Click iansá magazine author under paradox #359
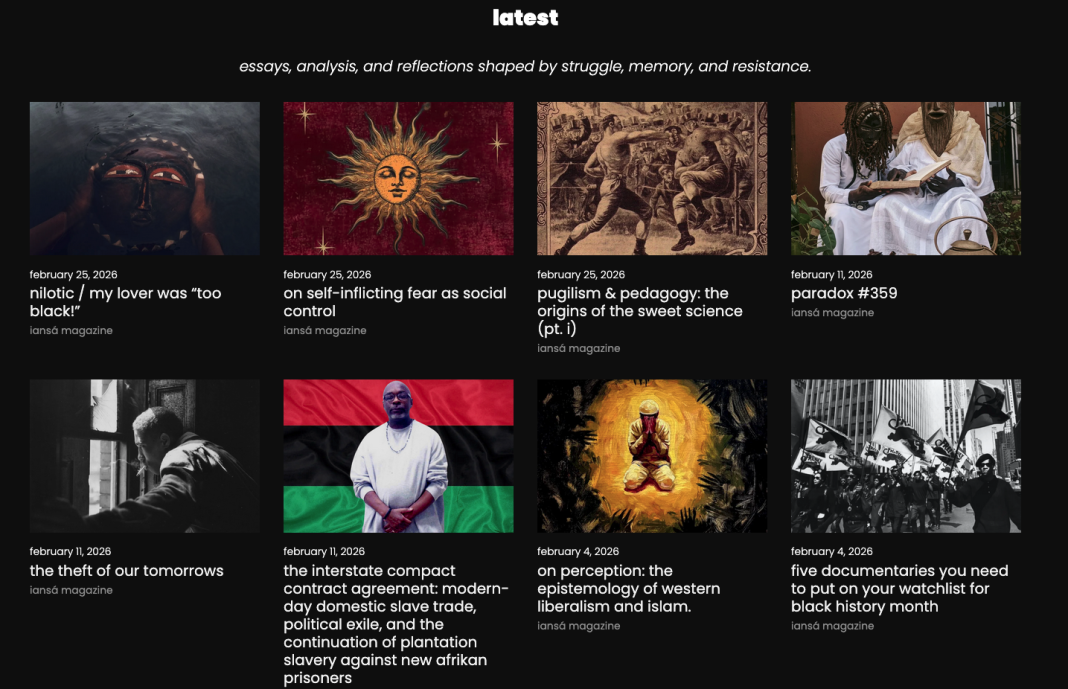 click(x=832, y=313)
